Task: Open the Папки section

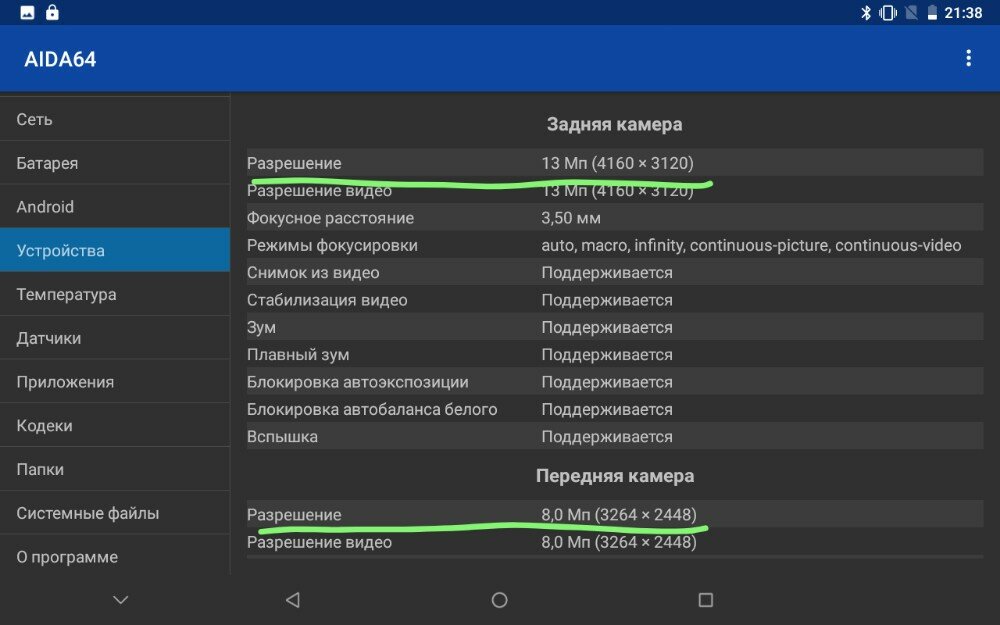Action: pos(115,469)
